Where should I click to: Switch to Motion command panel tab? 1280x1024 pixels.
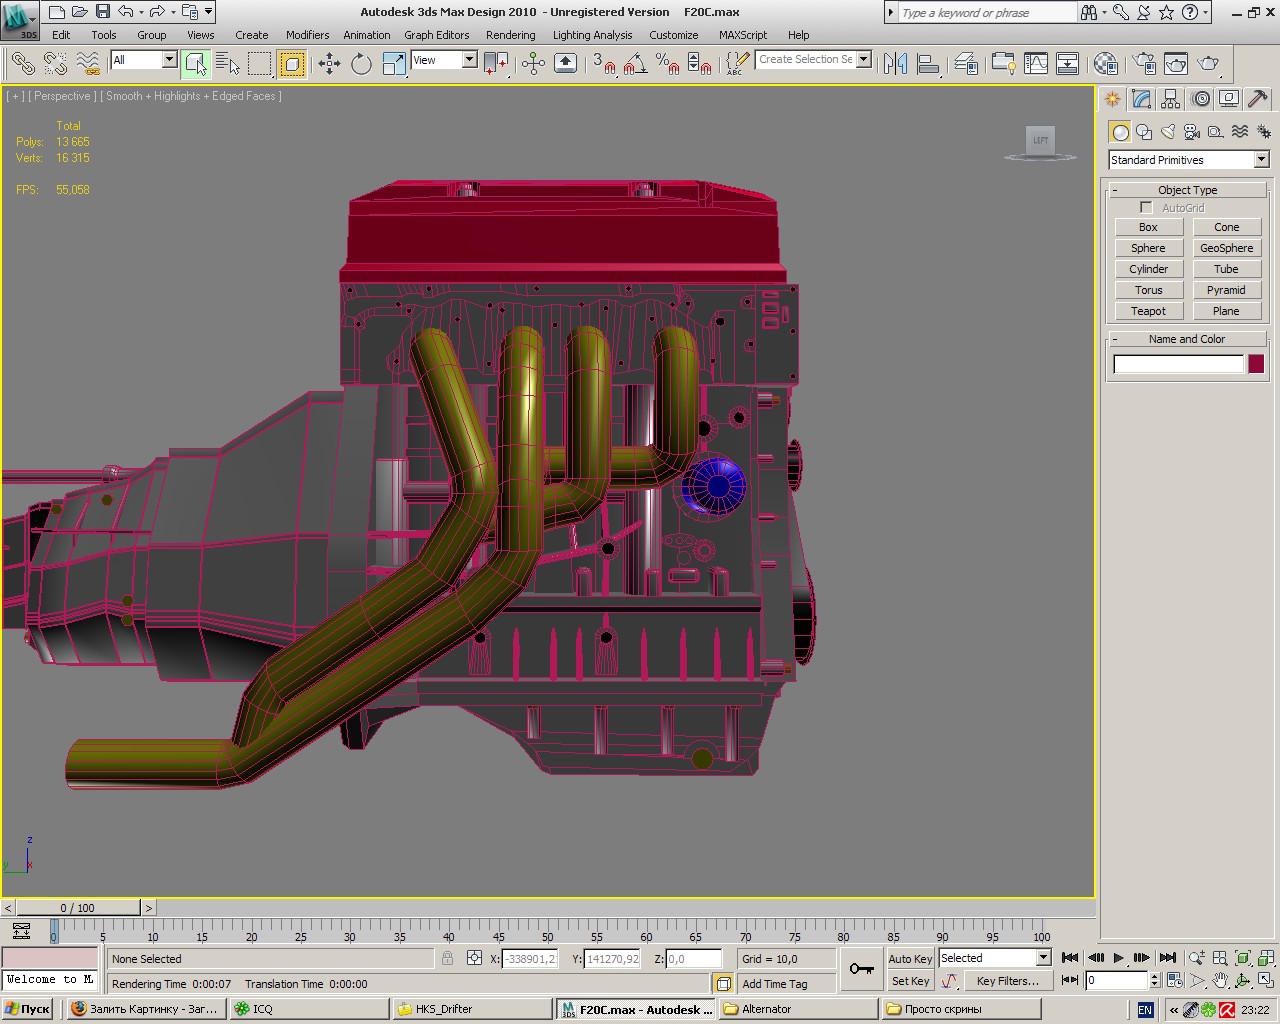pos(1201,99)
